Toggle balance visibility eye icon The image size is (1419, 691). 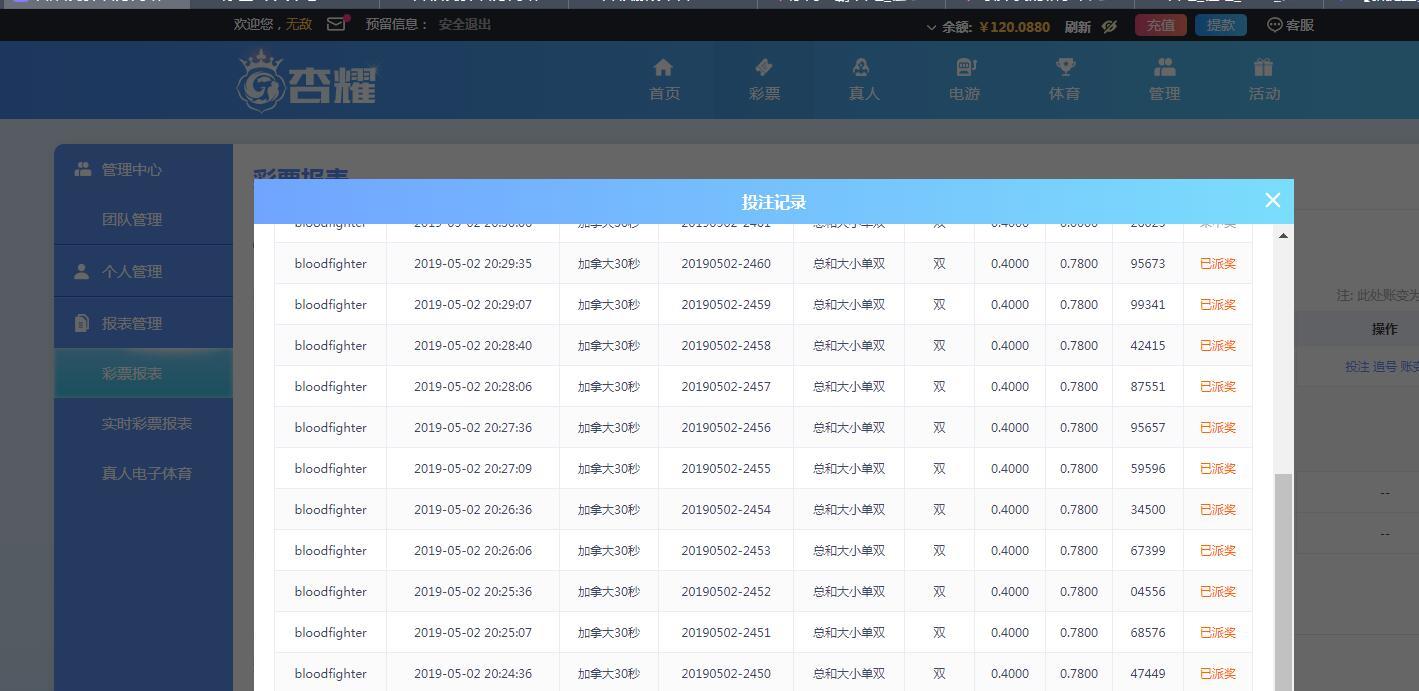pyautogui.click(x=1109, y=27)
